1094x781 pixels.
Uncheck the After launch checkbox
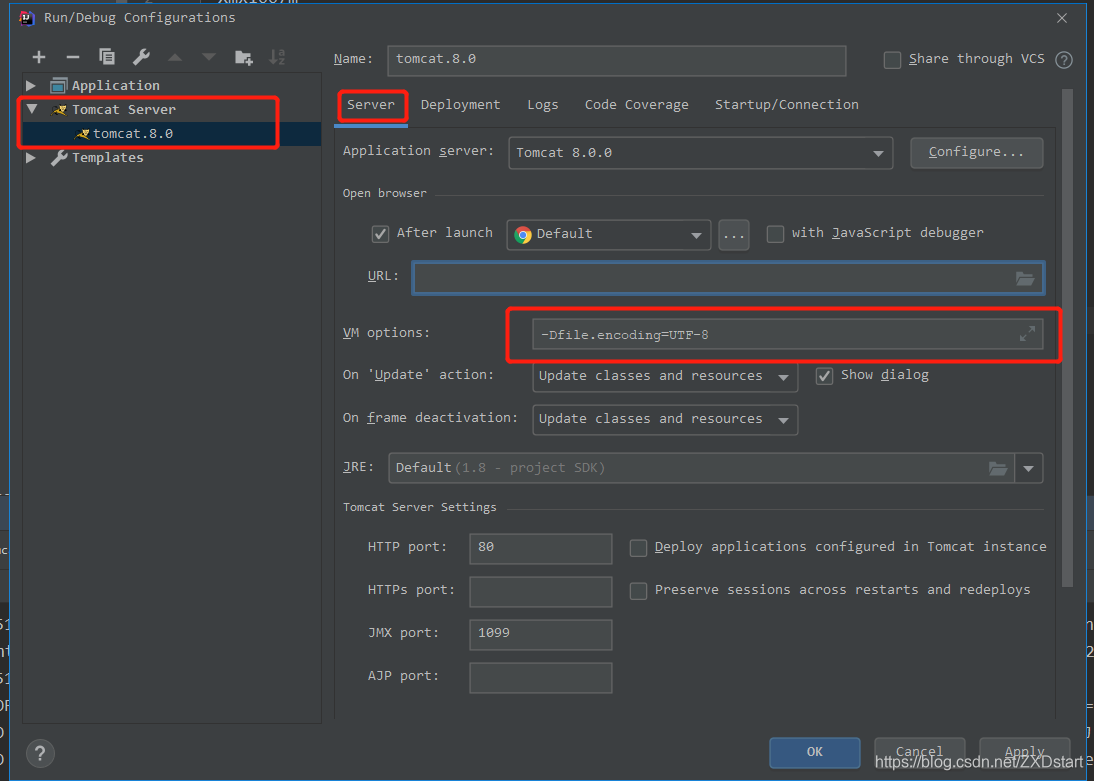coord(380,234)
